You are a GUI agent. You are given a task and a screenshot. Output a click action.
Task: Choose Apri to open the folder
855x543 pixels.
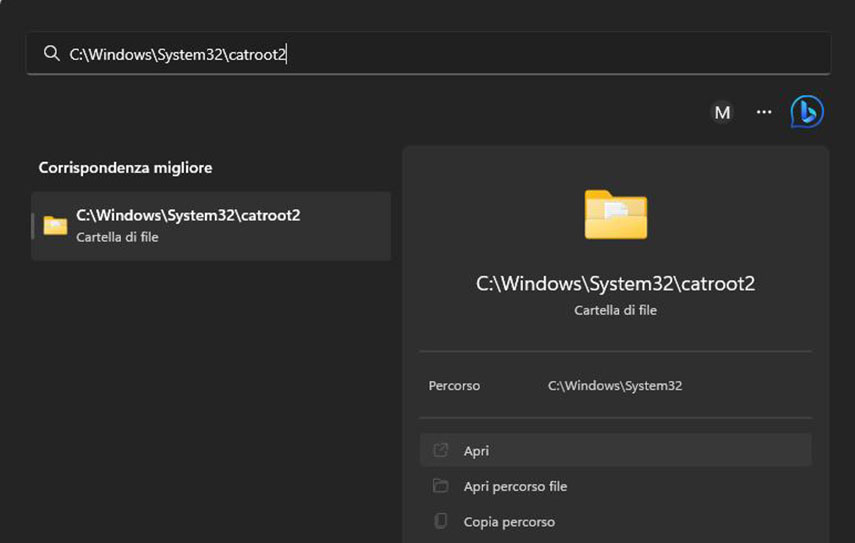pyautogui.click(x=476, y=451)
